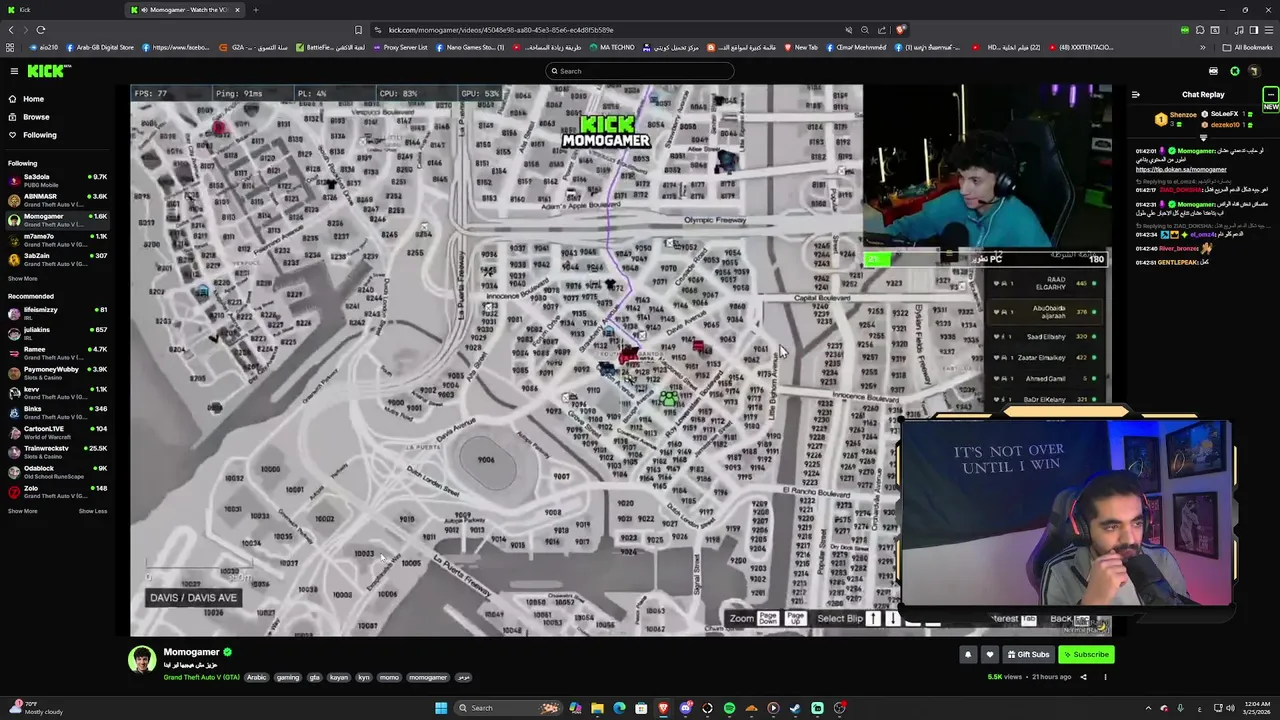Click Zolo channel avatar
Image resolution: width=1280 pixels, height=720 pixels.
coord(14,492)
